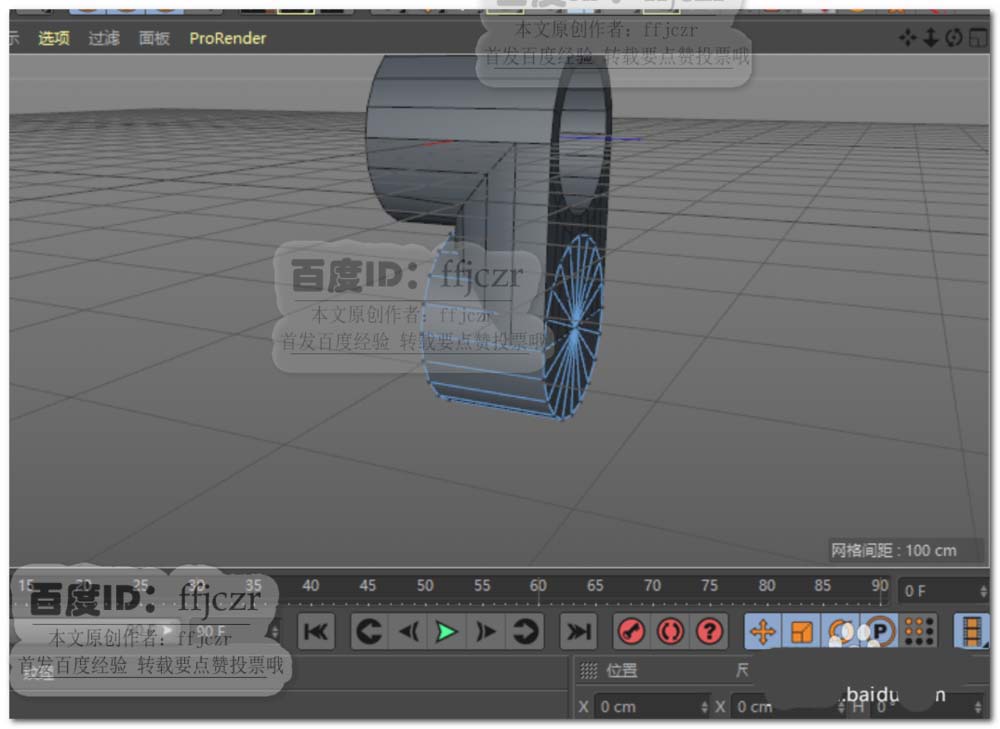Toggle point level animation dots icon
The width and height of the screenshot is (1000, 729).
point(919,631)
